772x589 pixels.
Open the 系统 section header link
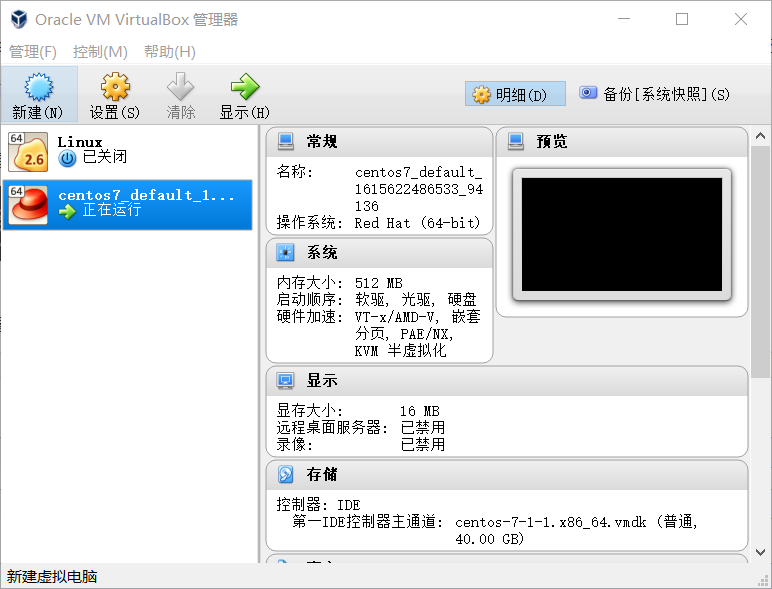322,253
